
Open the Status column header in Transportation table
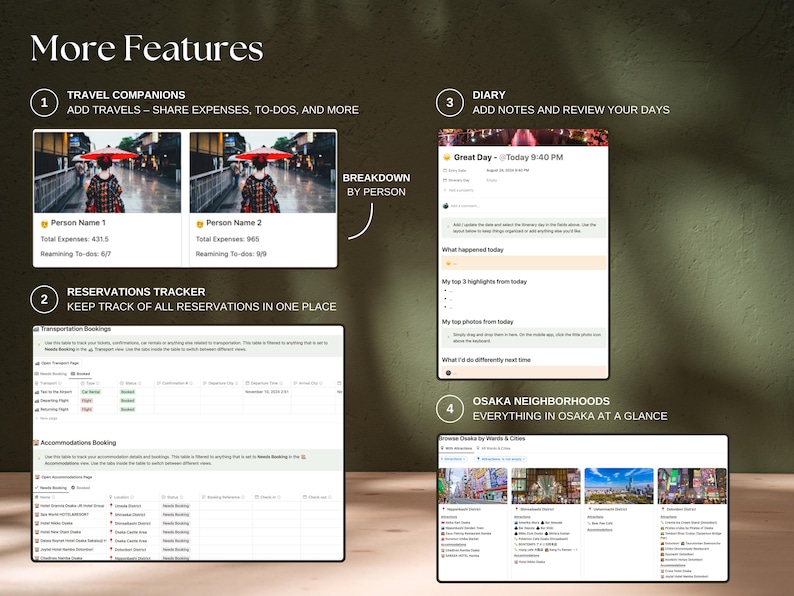click(x=131, y=383)
